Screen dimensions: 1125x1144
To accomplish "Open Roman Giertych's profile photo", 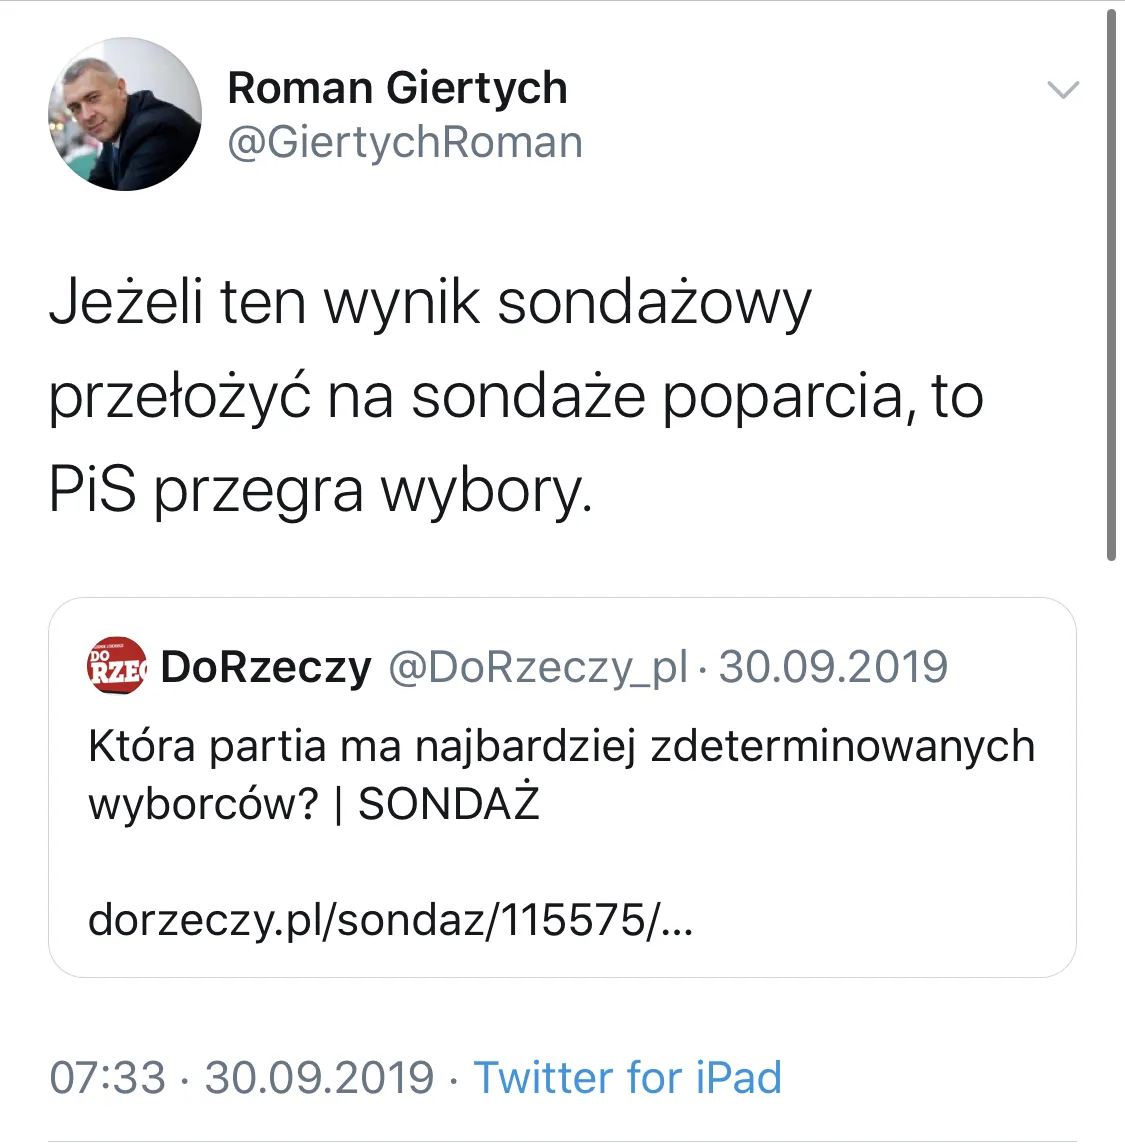I will [124, 114].
